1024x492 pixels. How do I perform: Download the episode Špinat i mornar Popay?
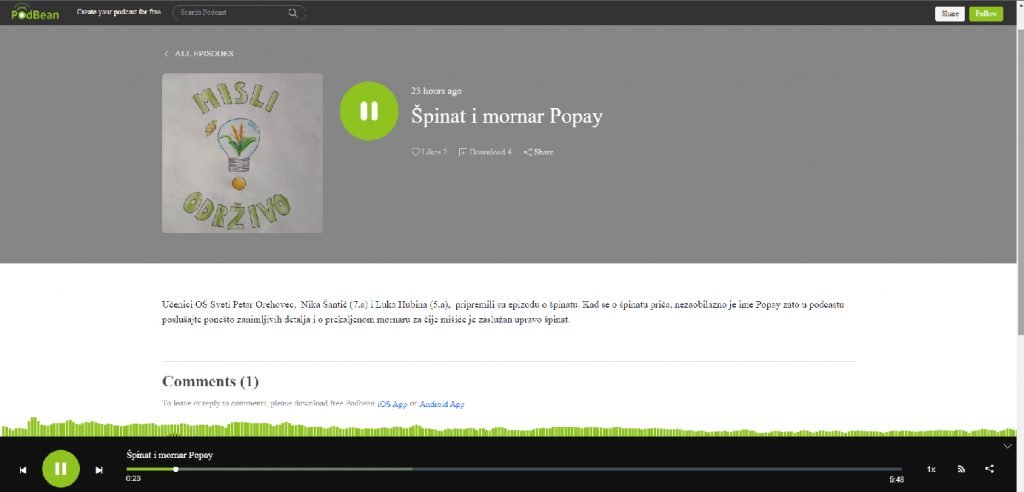click(485, 152)
